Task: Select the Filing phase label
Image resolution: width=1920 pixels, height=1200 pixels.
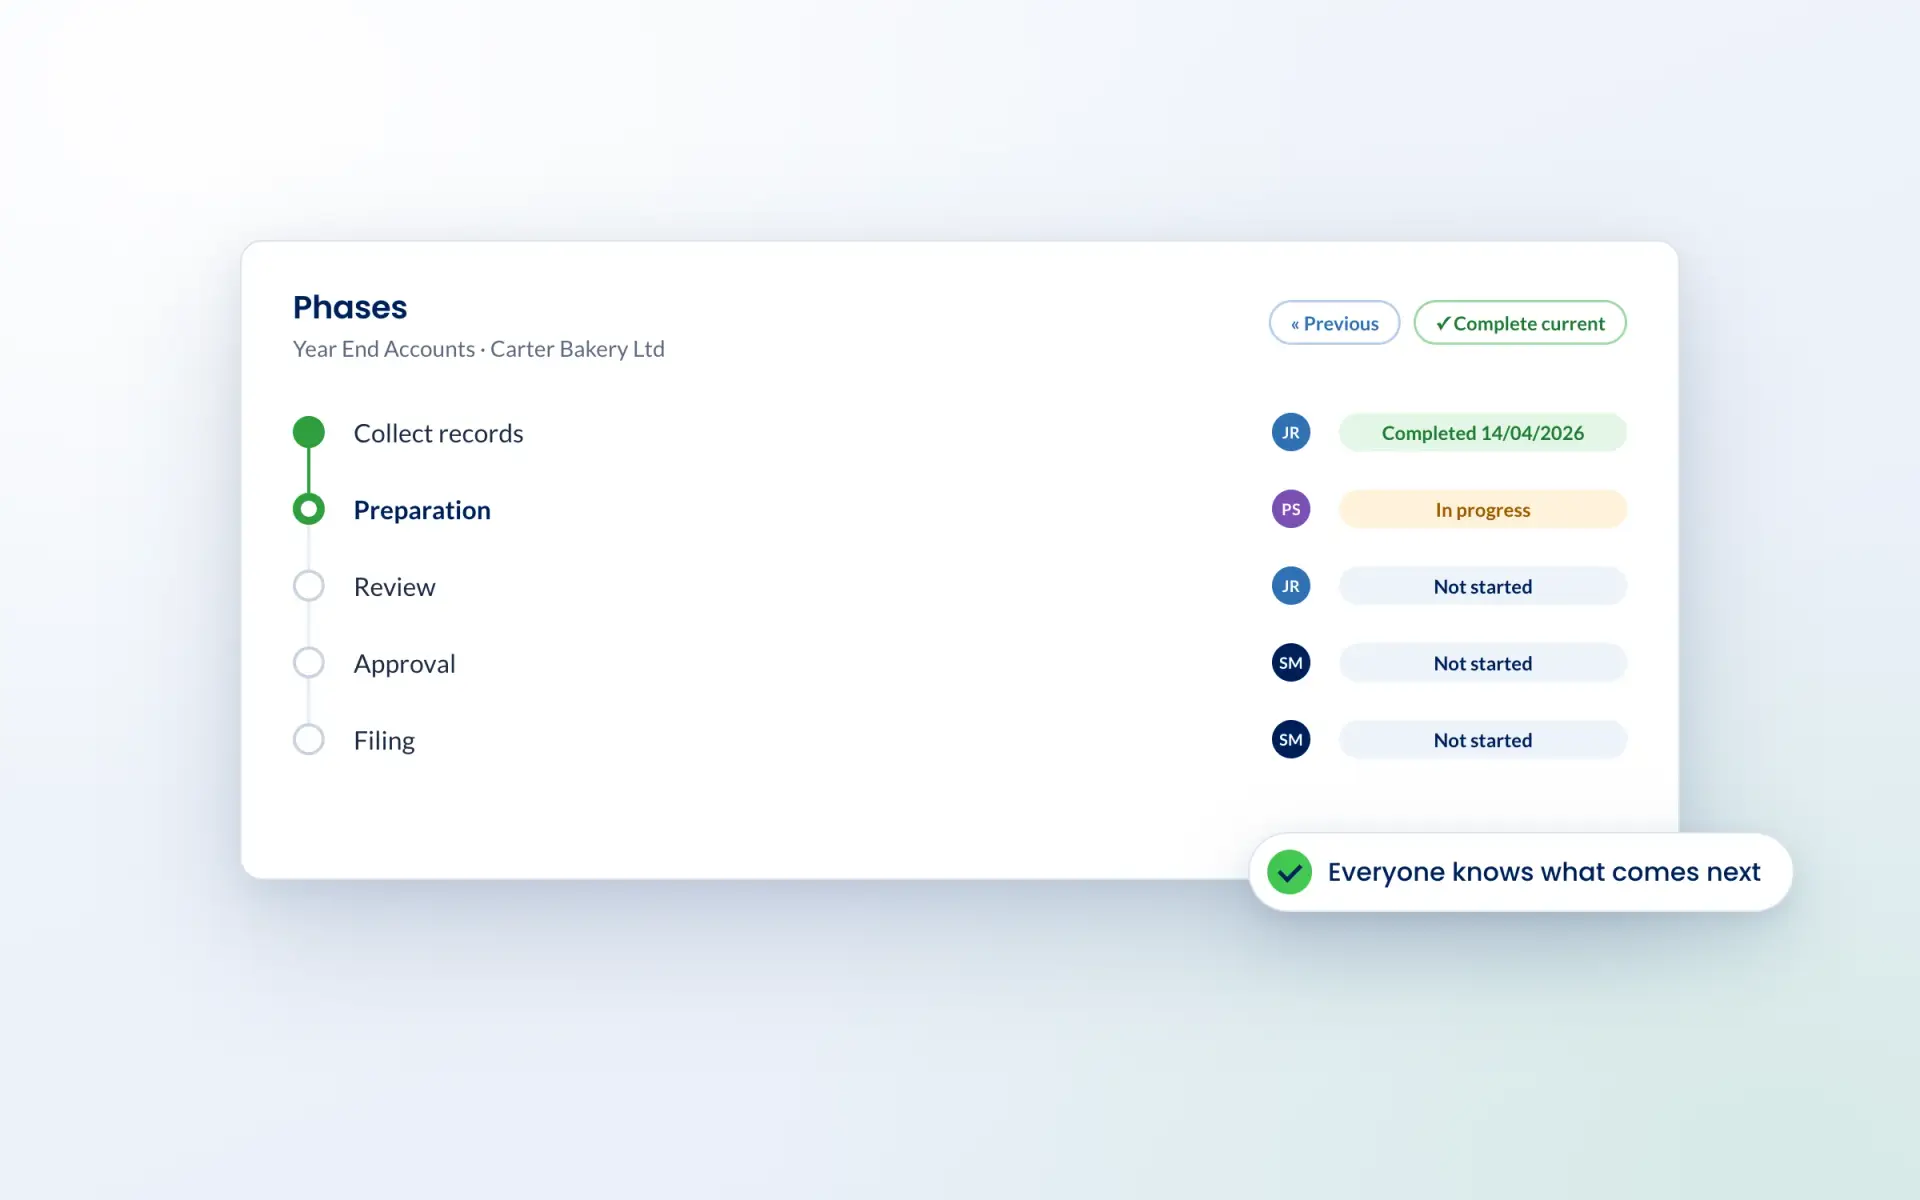Action: 384,741
